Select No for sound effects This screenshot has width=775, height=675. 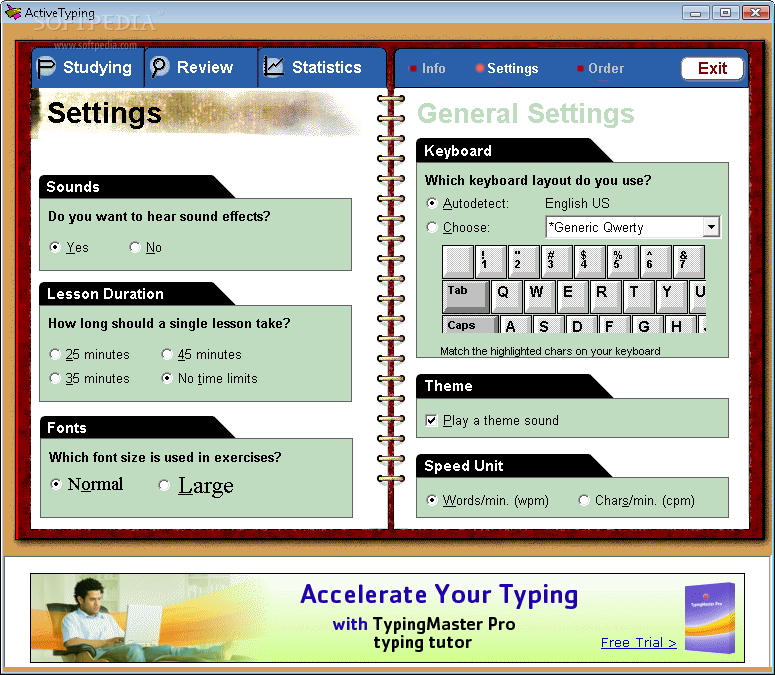coord(145,247)
